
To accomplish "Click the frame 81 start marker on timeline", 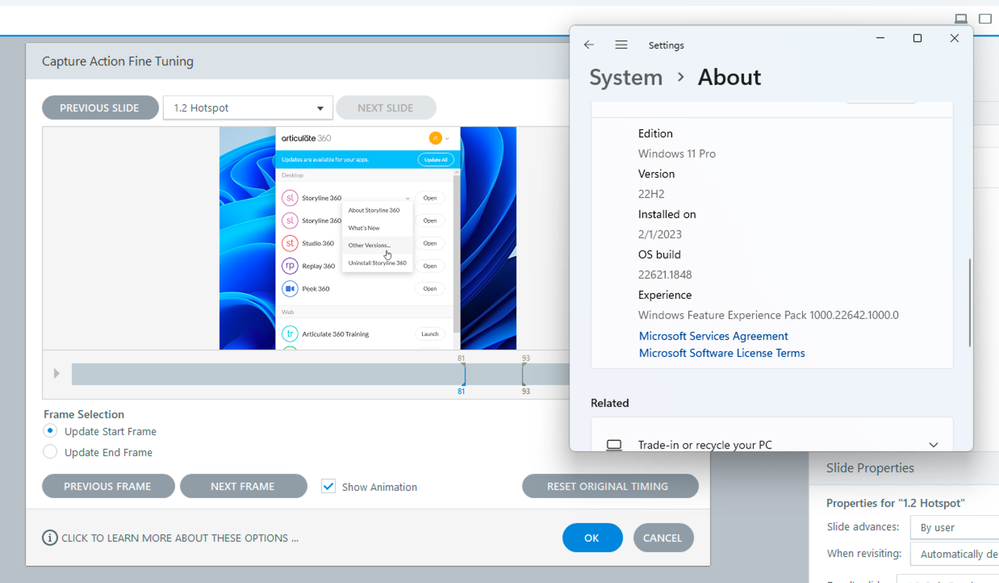I will coord(462,374).
